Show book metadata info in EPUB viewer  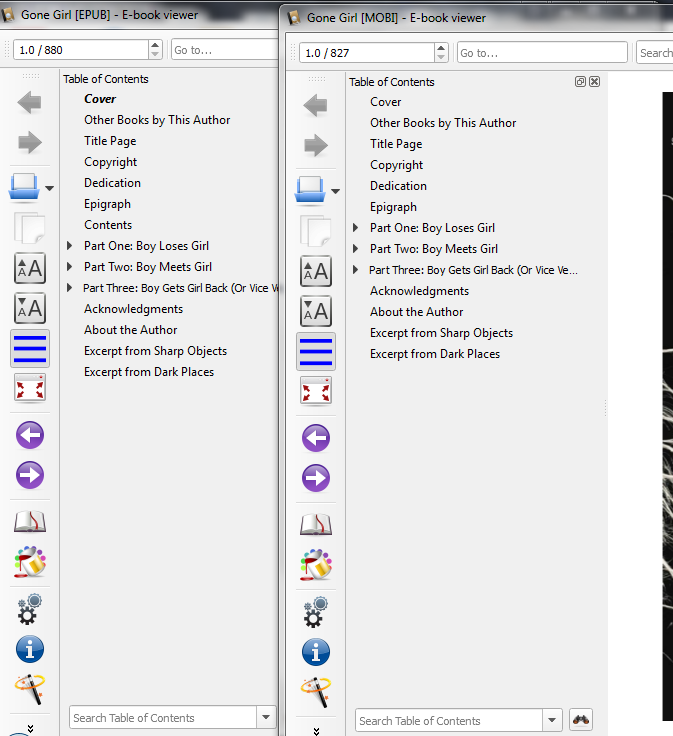pyautogui.click(x=30, y=649)
